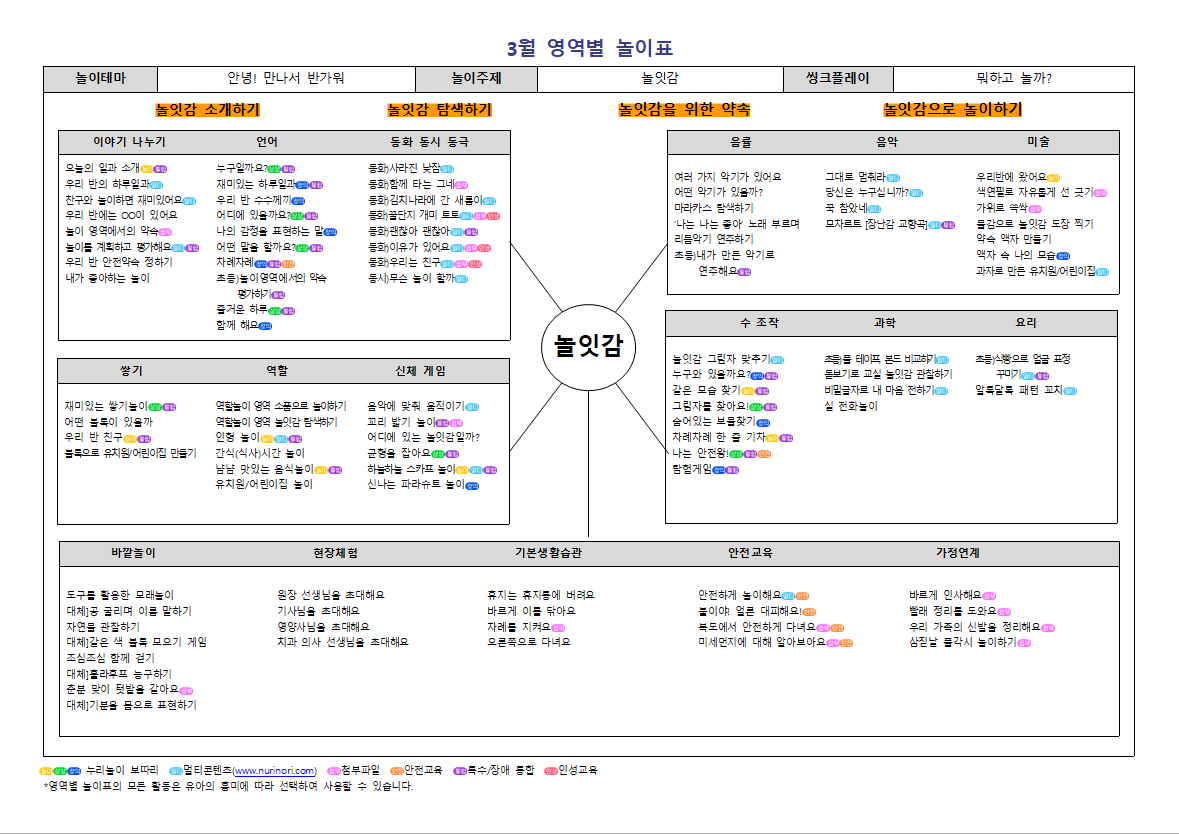This screenshot has width=1179, height=834.
Task: Select the science activity '실 전화놀이'
Action: [850, 406]
